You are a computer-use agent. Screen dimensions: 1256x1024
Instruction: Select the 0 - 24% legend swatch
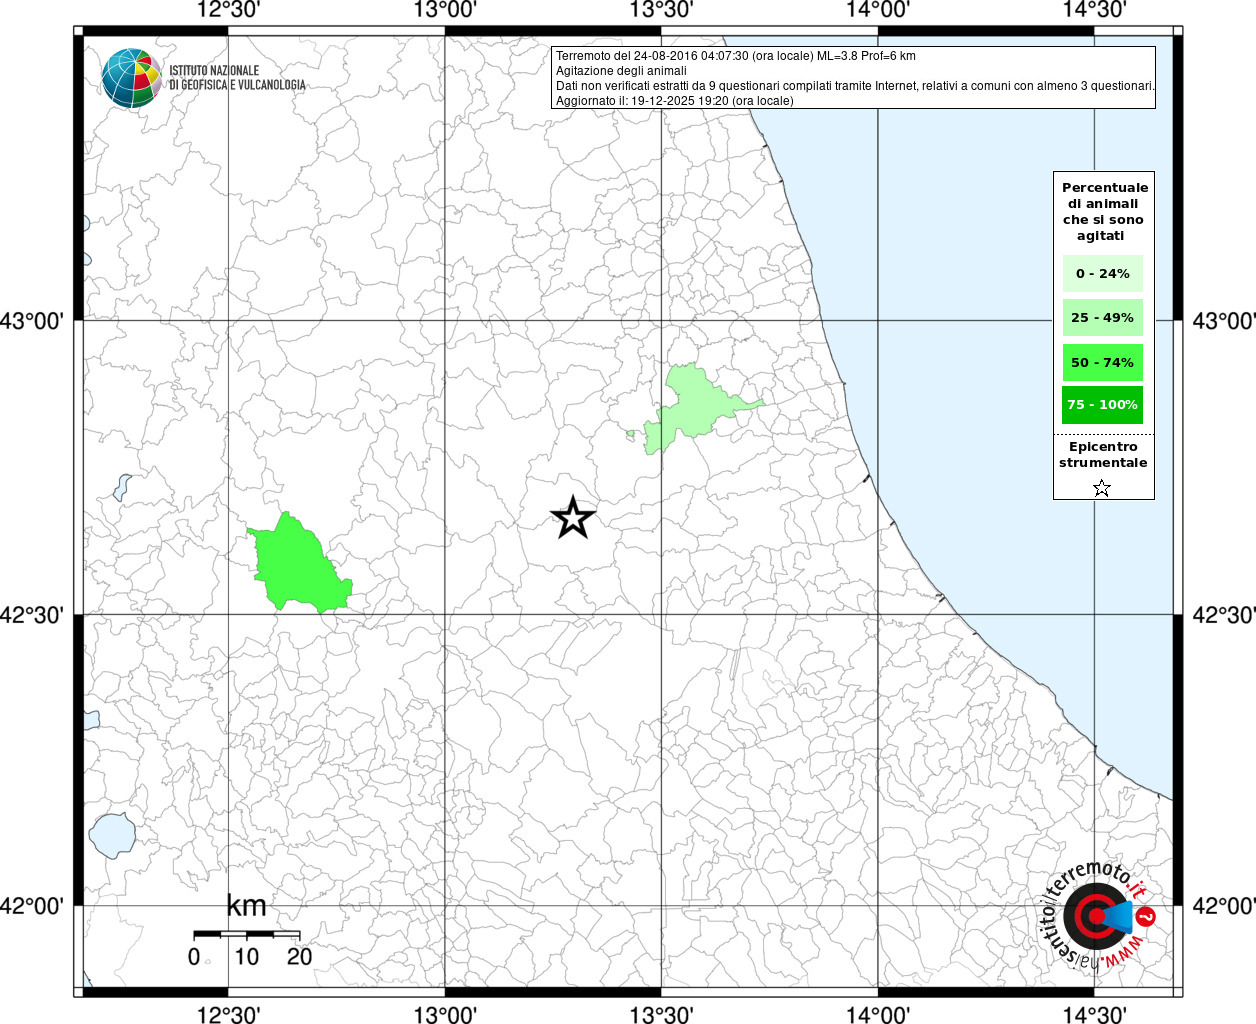coord(1103,273)
